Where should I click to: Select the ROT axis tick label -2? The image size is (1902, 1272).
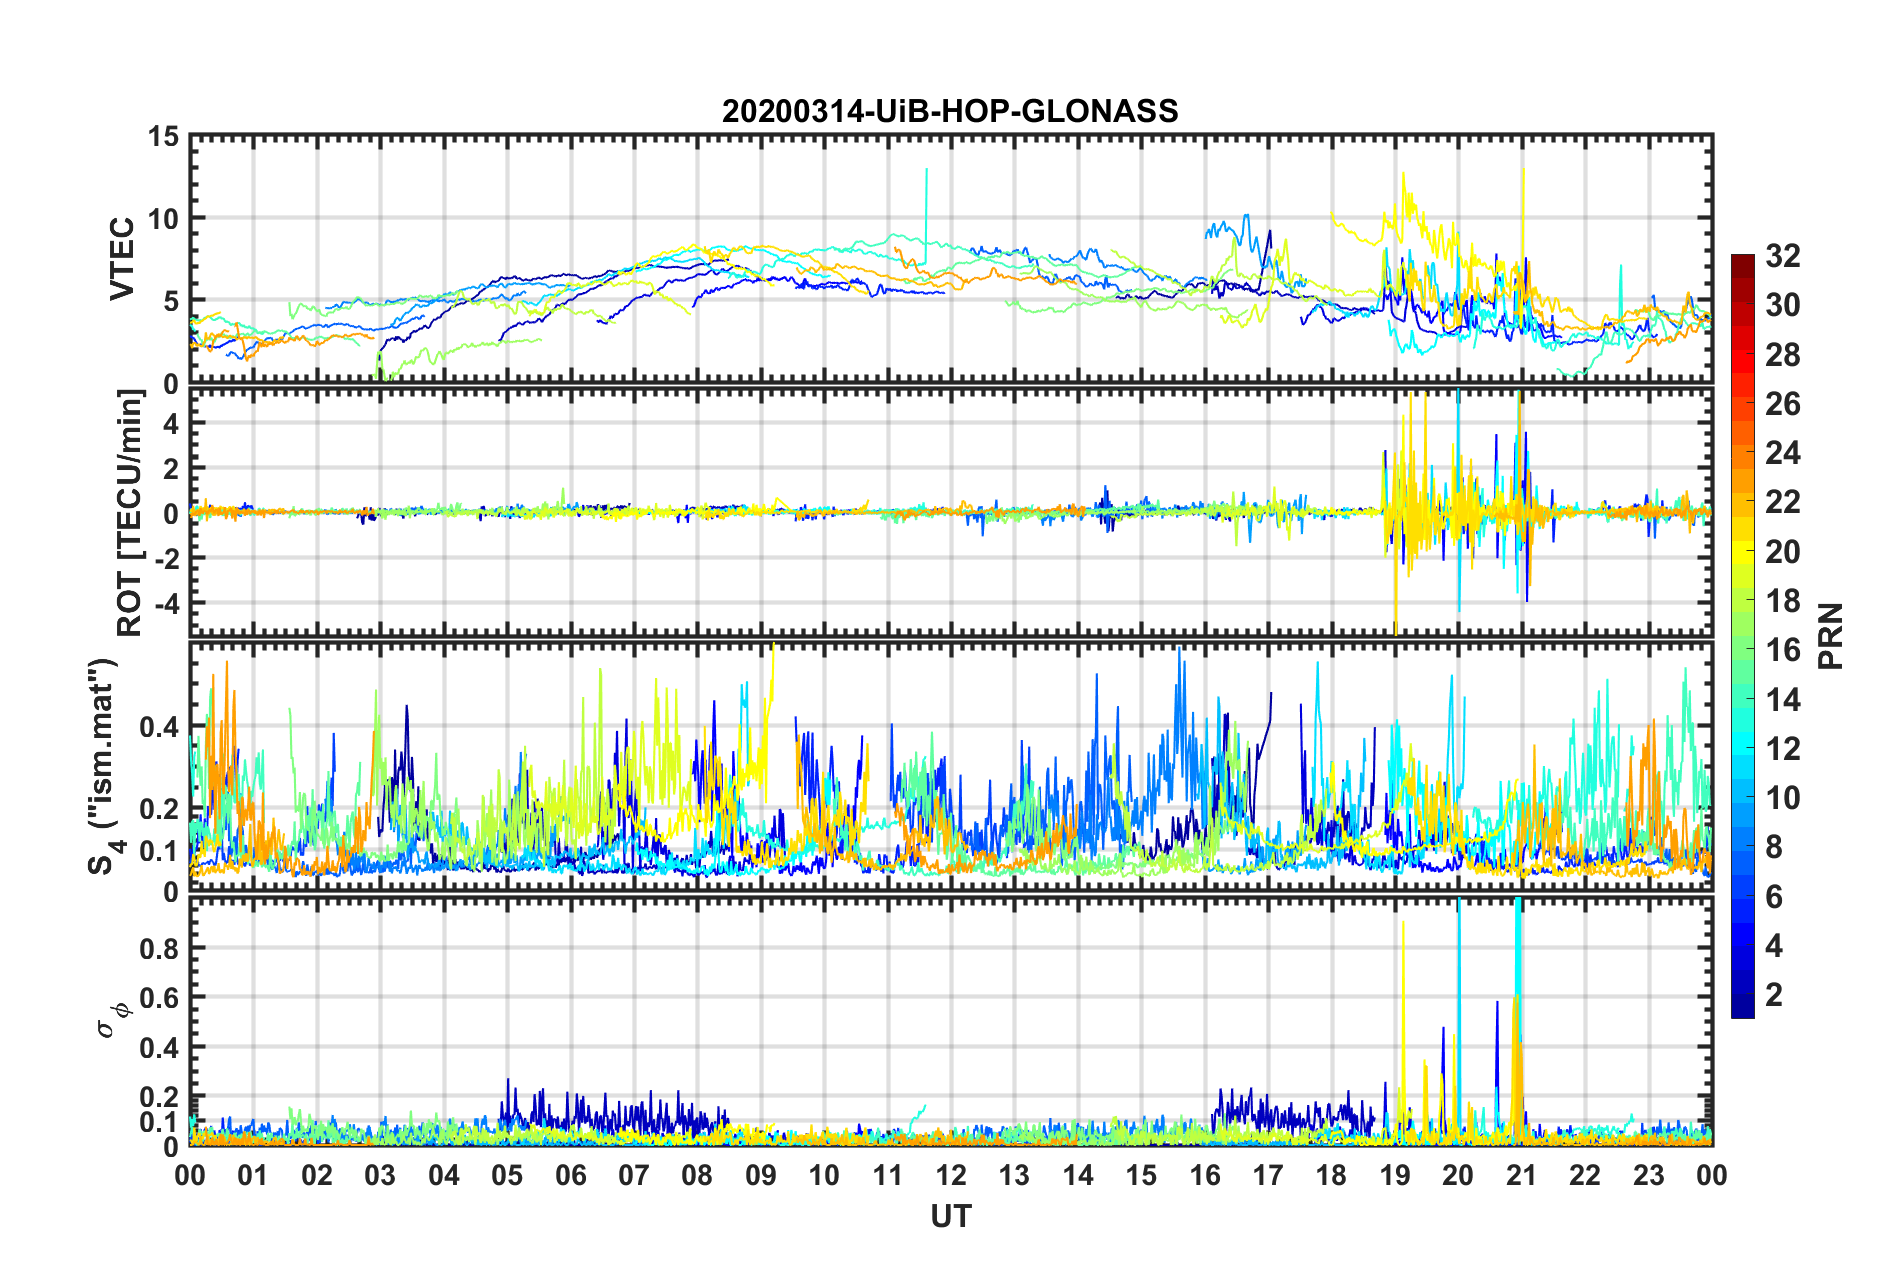tap(166, 558)
